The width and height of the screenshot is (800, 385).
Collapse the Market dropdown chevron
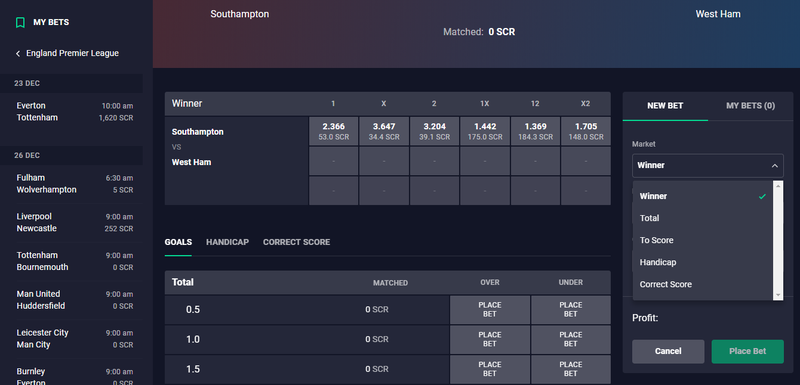coord(774,166)
